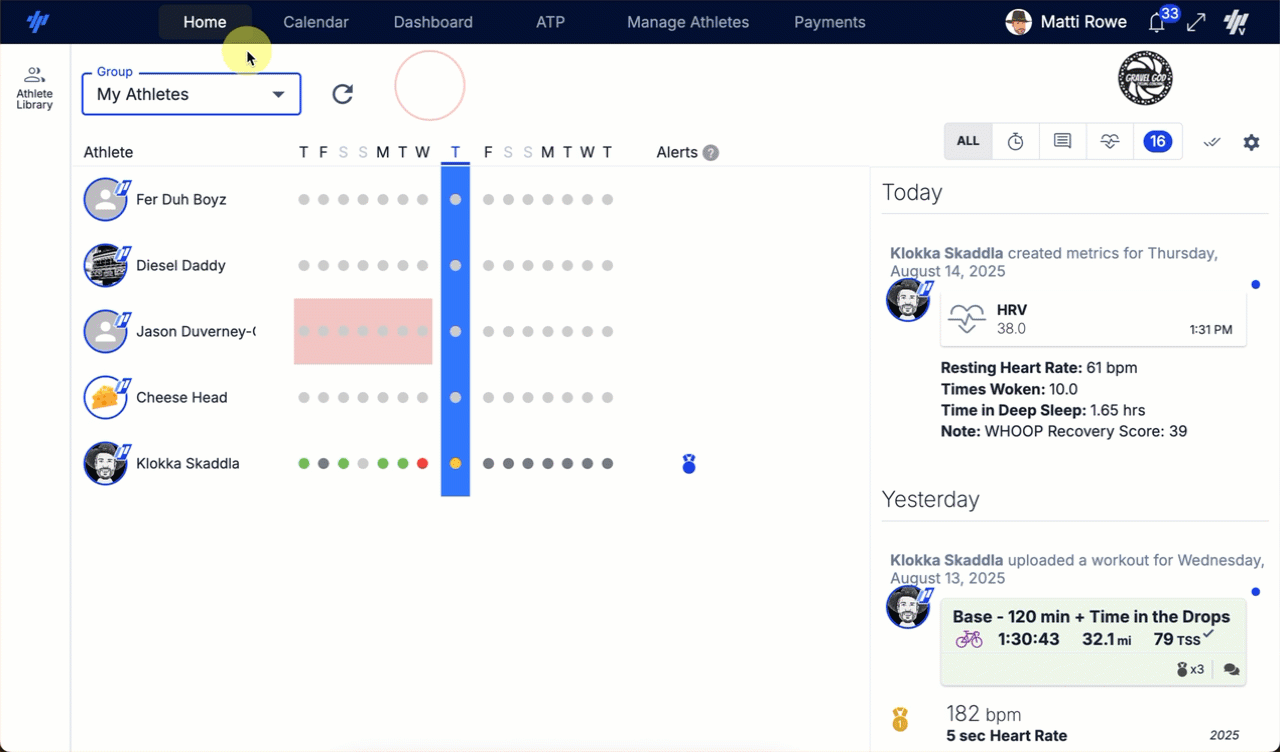Toggle the workouts stopwatch feed filter
Viewport: 1280px width, 752px height.
tap(1015, 142)
